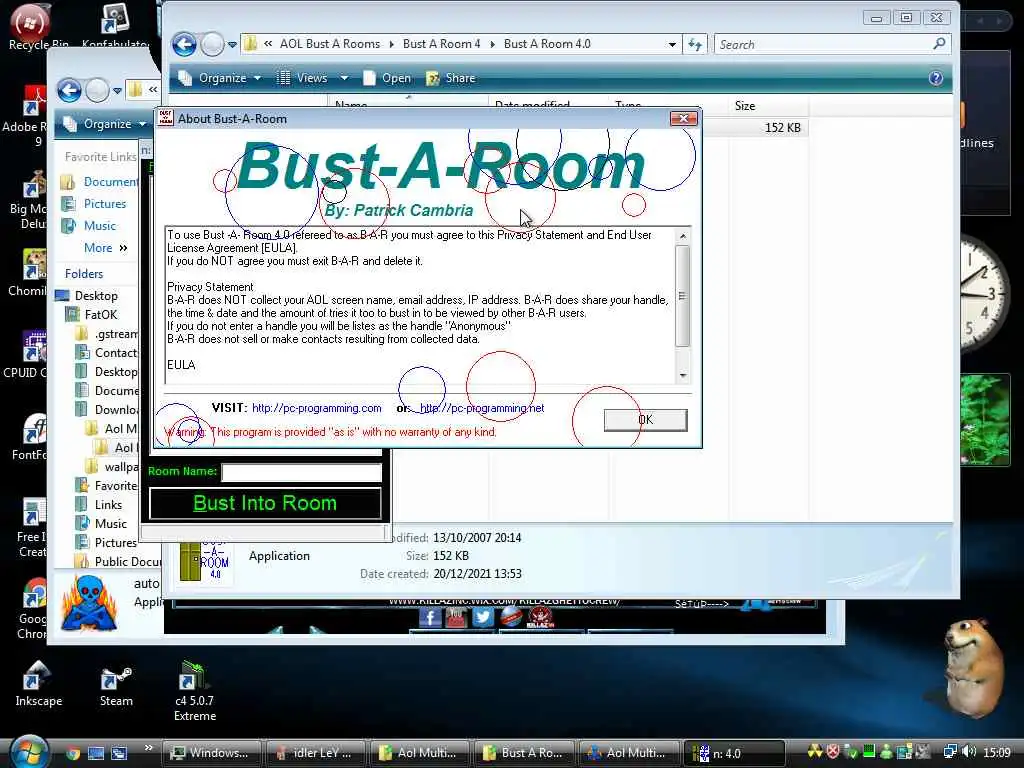Click the taskbar clock 15:09
Viewport: 1024px width, 768px height.
pos(997,753)
